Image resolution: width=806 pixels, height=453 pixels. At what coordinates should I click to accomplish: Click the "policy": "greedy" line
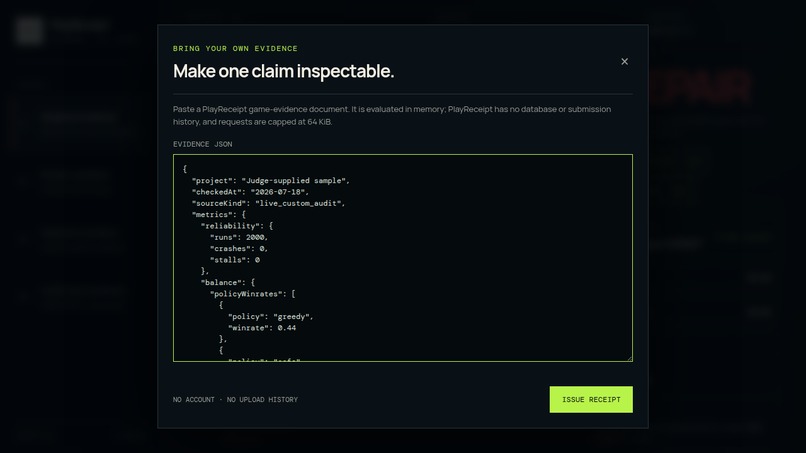pos(270,316)
